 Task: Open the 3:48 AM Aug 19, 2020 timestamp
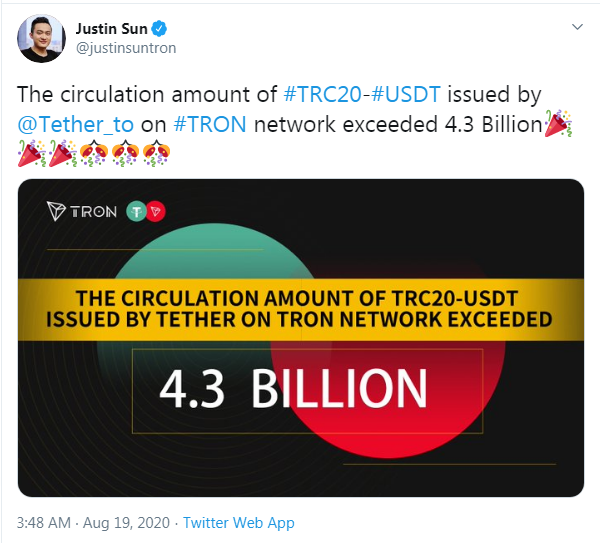click(93, 523)
